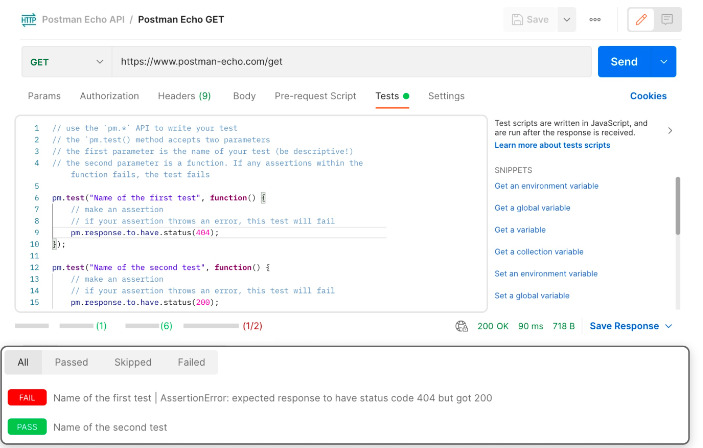This screenshot has height=448, width=703.
Task: Click the red FAIL badge
Action: [x=27, y=398]
